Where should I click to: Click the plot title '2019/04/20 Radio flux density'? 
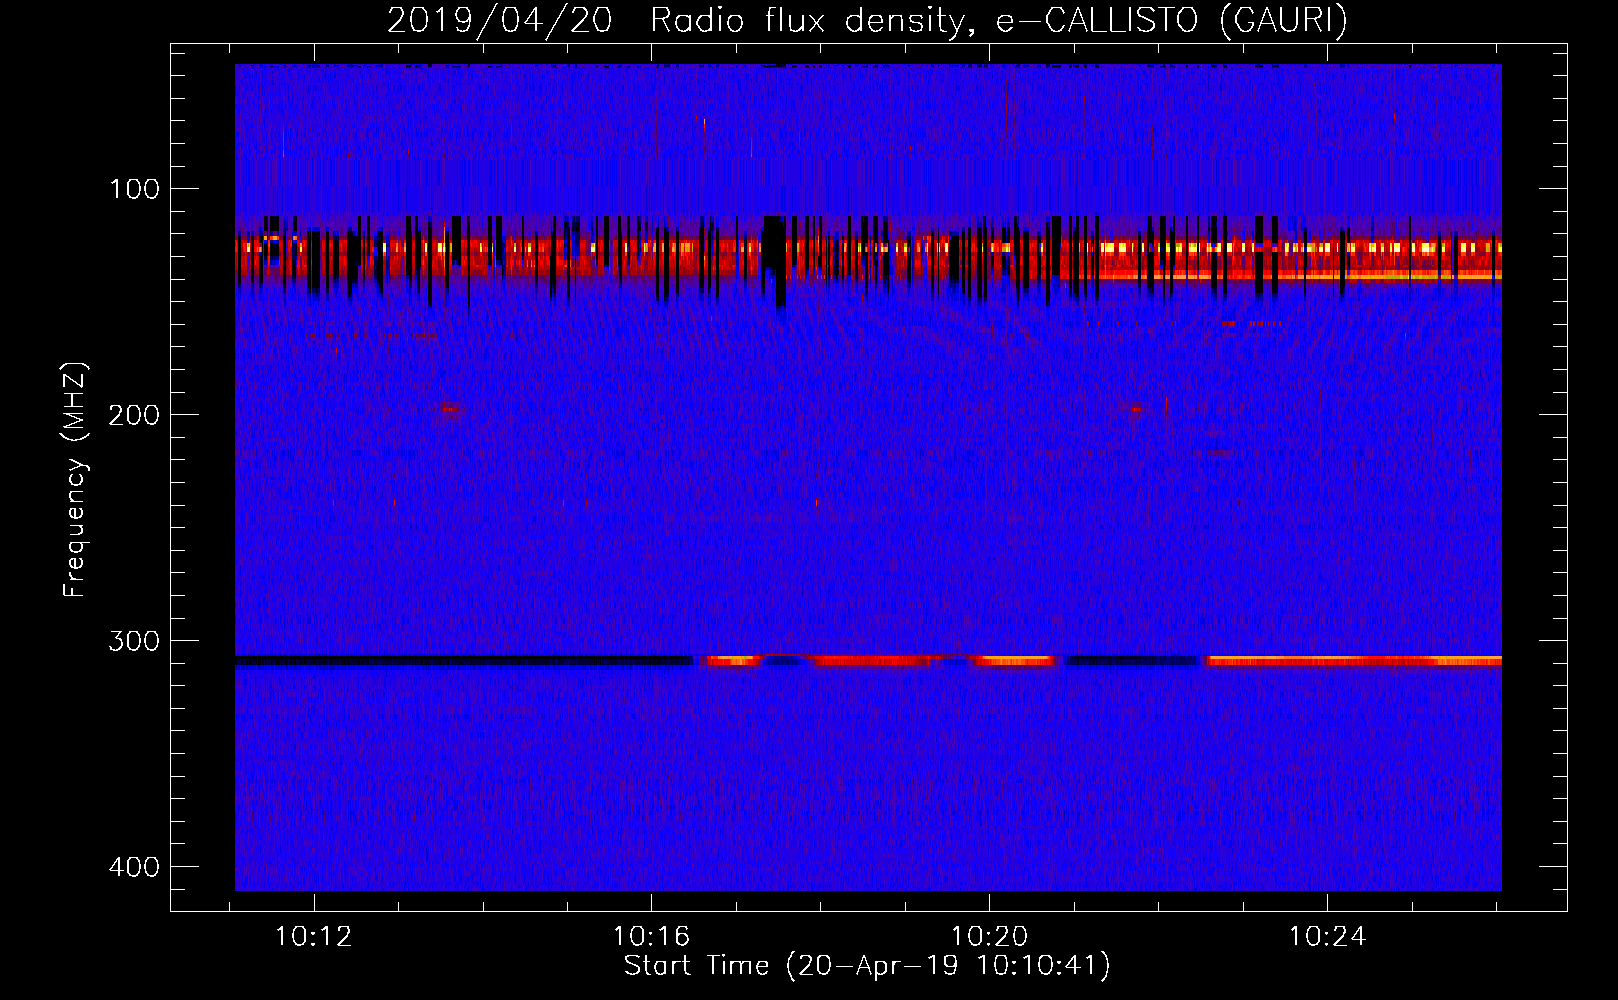(x=868, y=20)
